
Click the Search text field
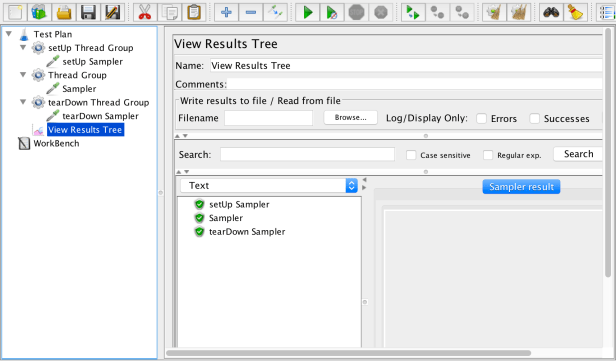click(307, 154)
